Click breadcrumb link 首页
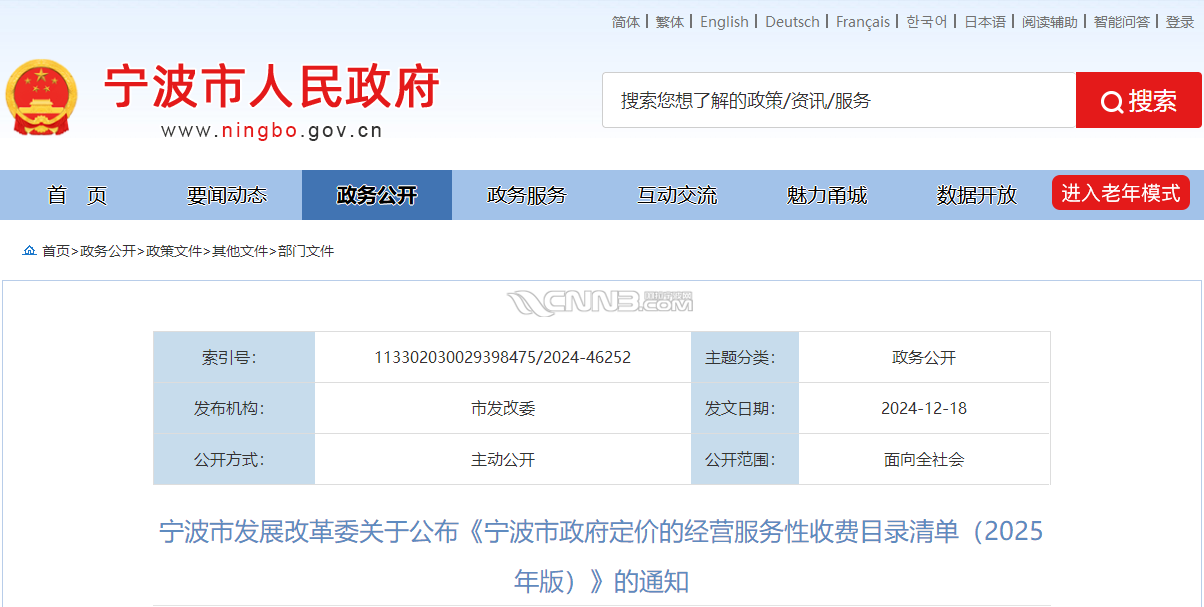 click(x=56, y=251)
